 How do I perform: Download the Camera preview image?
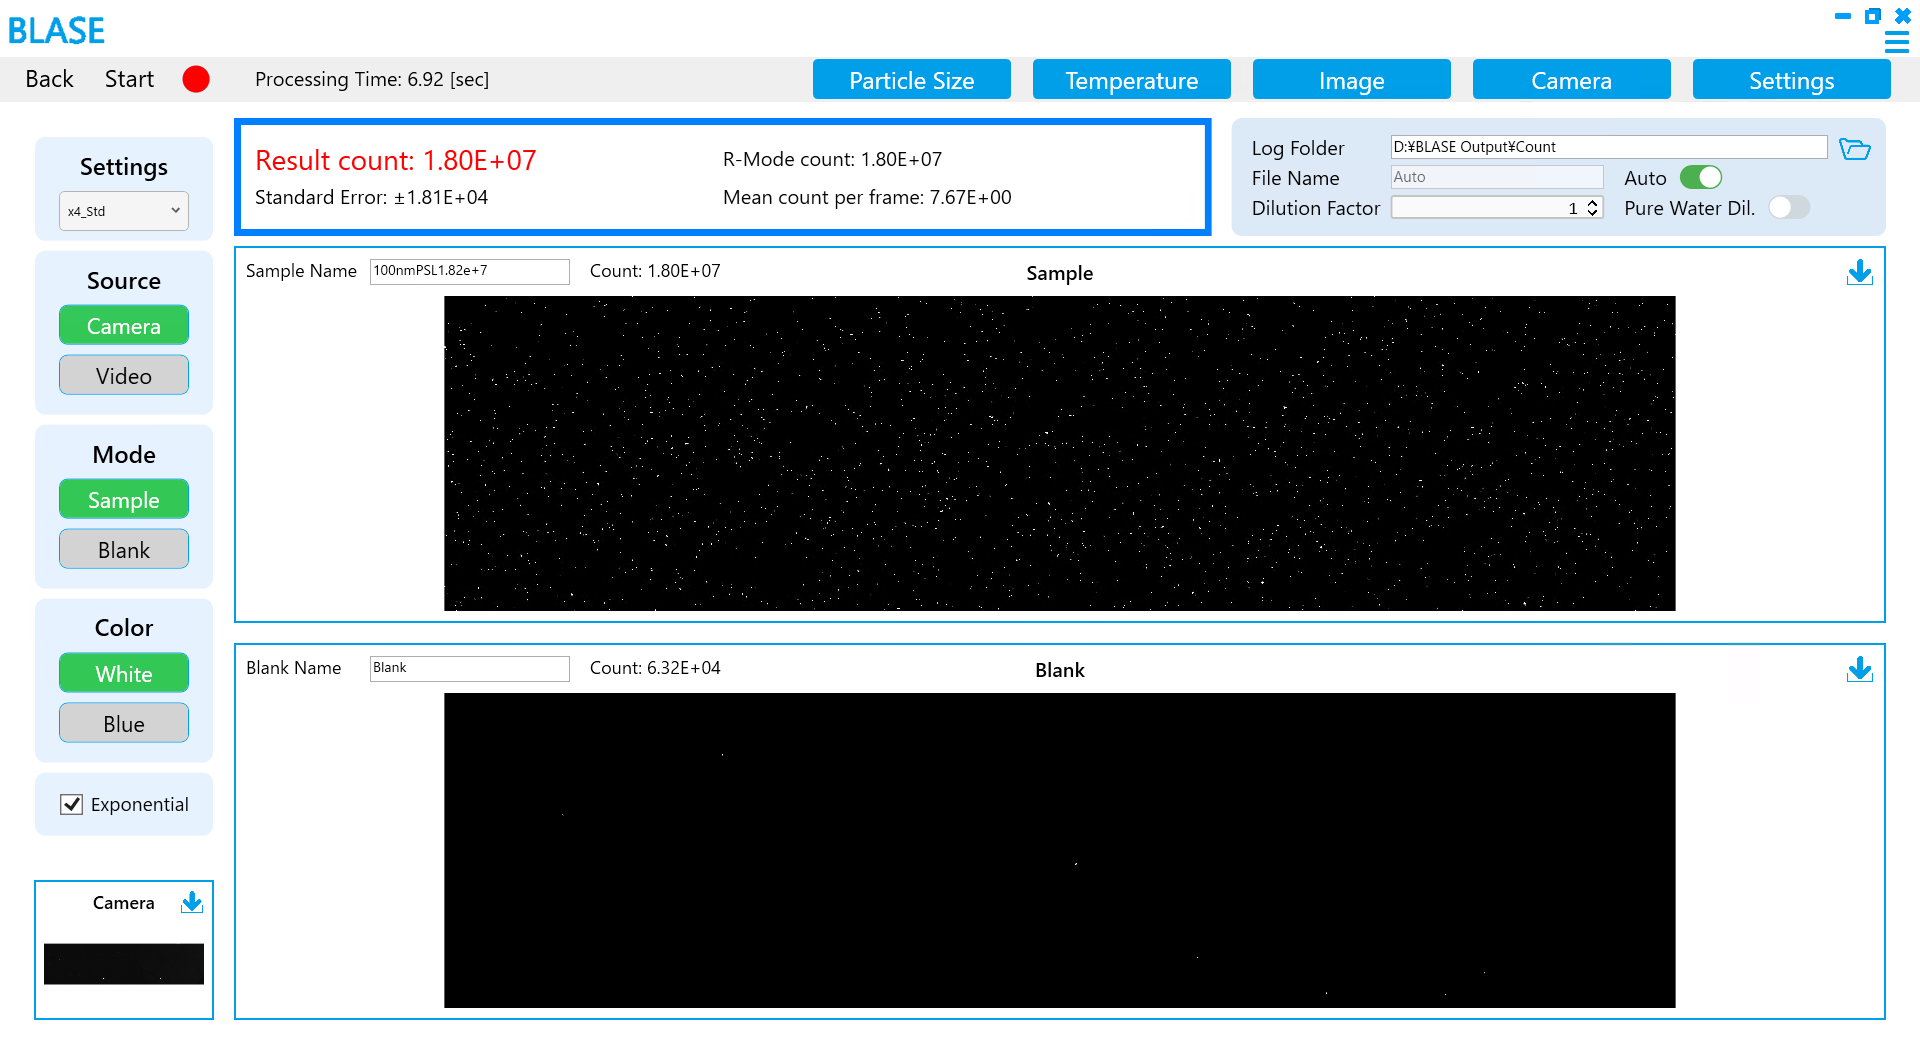(x=192, y=903)
